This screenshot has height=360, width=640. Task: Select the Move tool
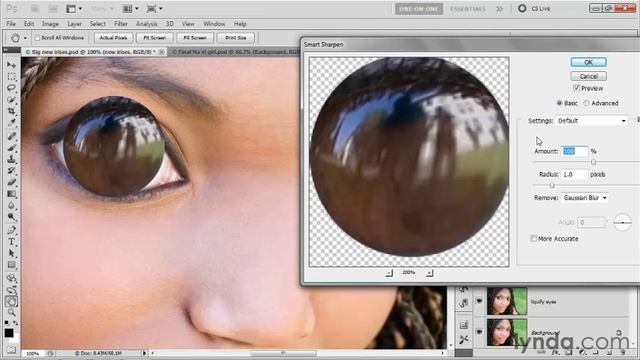(11, 65)
